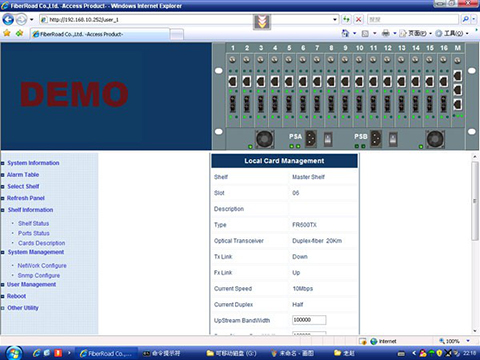The width and height of the screenshot is (480, 360).
Task: Click the page vertical scrollbar thumb
Action: coord(475,201)
